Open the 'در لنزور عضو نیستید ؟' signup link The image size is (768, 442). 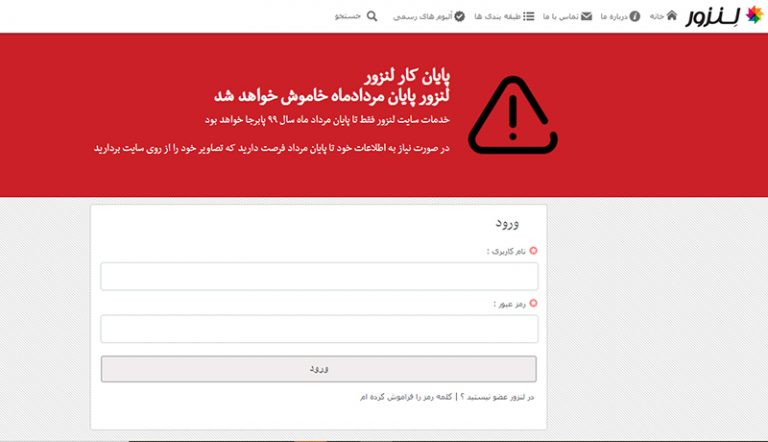(x=497, y=397)
